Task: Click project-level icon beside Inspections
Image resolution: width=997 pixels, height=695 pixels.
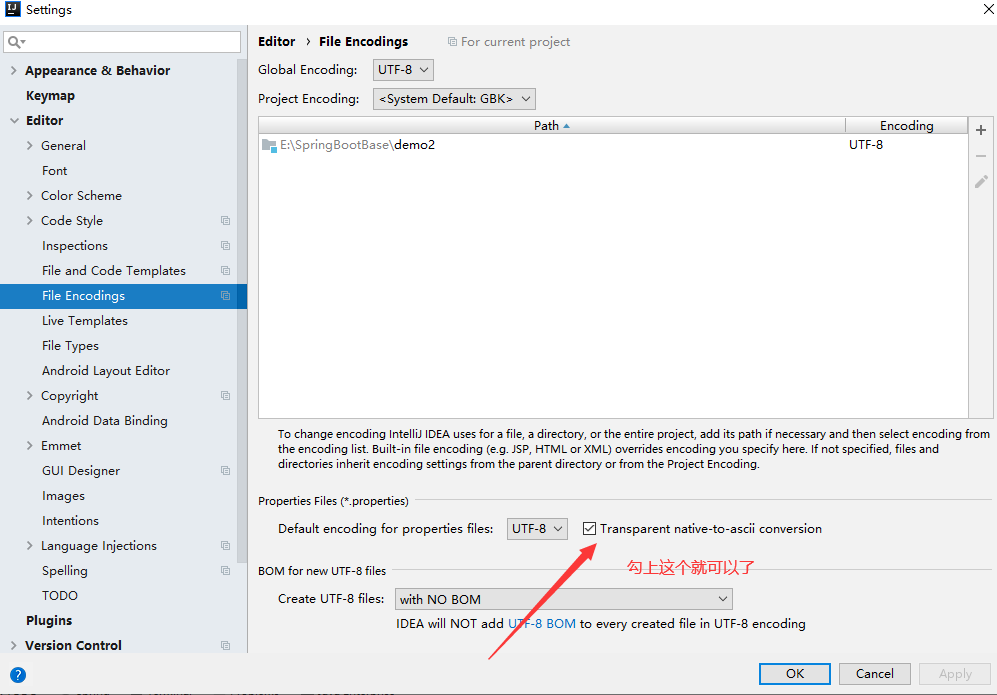Action: click(225, 245)
